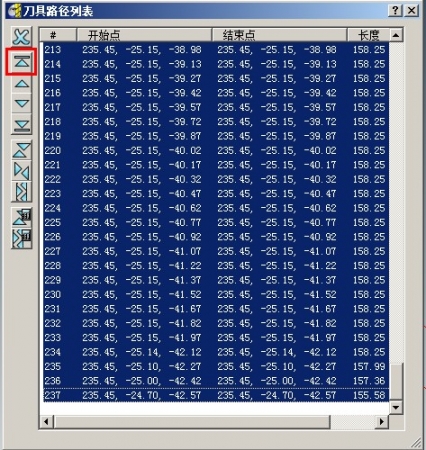Click the vertical scrollbar up arrow
This screenshot has height=450, width=426.
[x=396, y=35]
